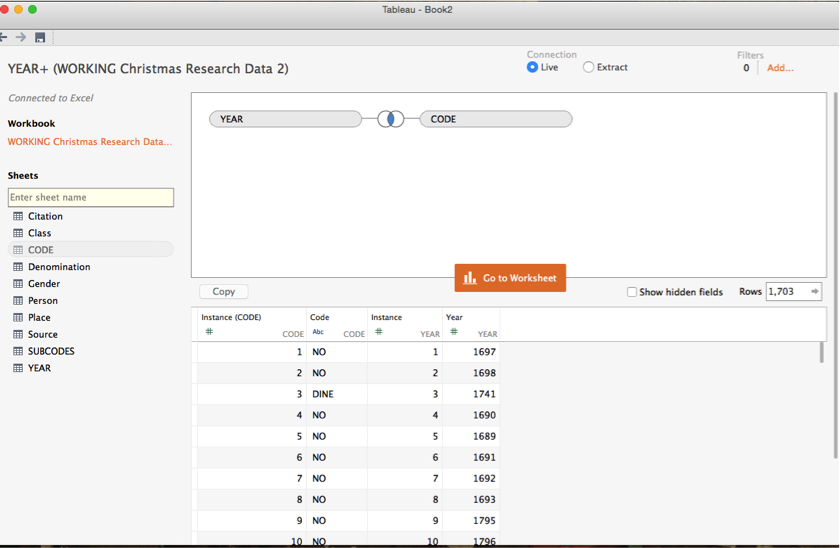This screenshot has width=840, height=548.
Task: Click the Year column header
Action: click(471, 325)
